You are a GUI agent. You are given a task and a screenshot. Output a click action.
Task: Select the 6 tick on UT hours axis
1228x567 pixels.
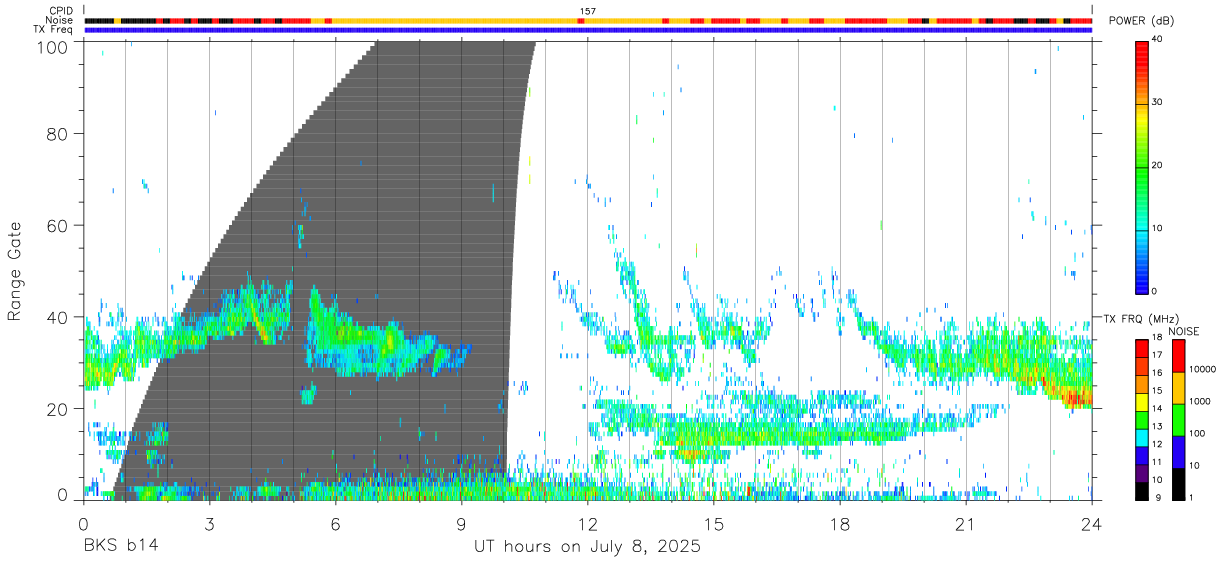pyautogui.click(x=336, y=523)
